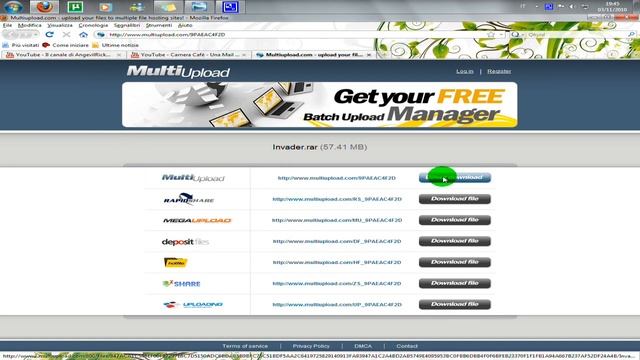Open the Come iniziare bookmark
The image size is (640, 360).
[x=66, y=45]
